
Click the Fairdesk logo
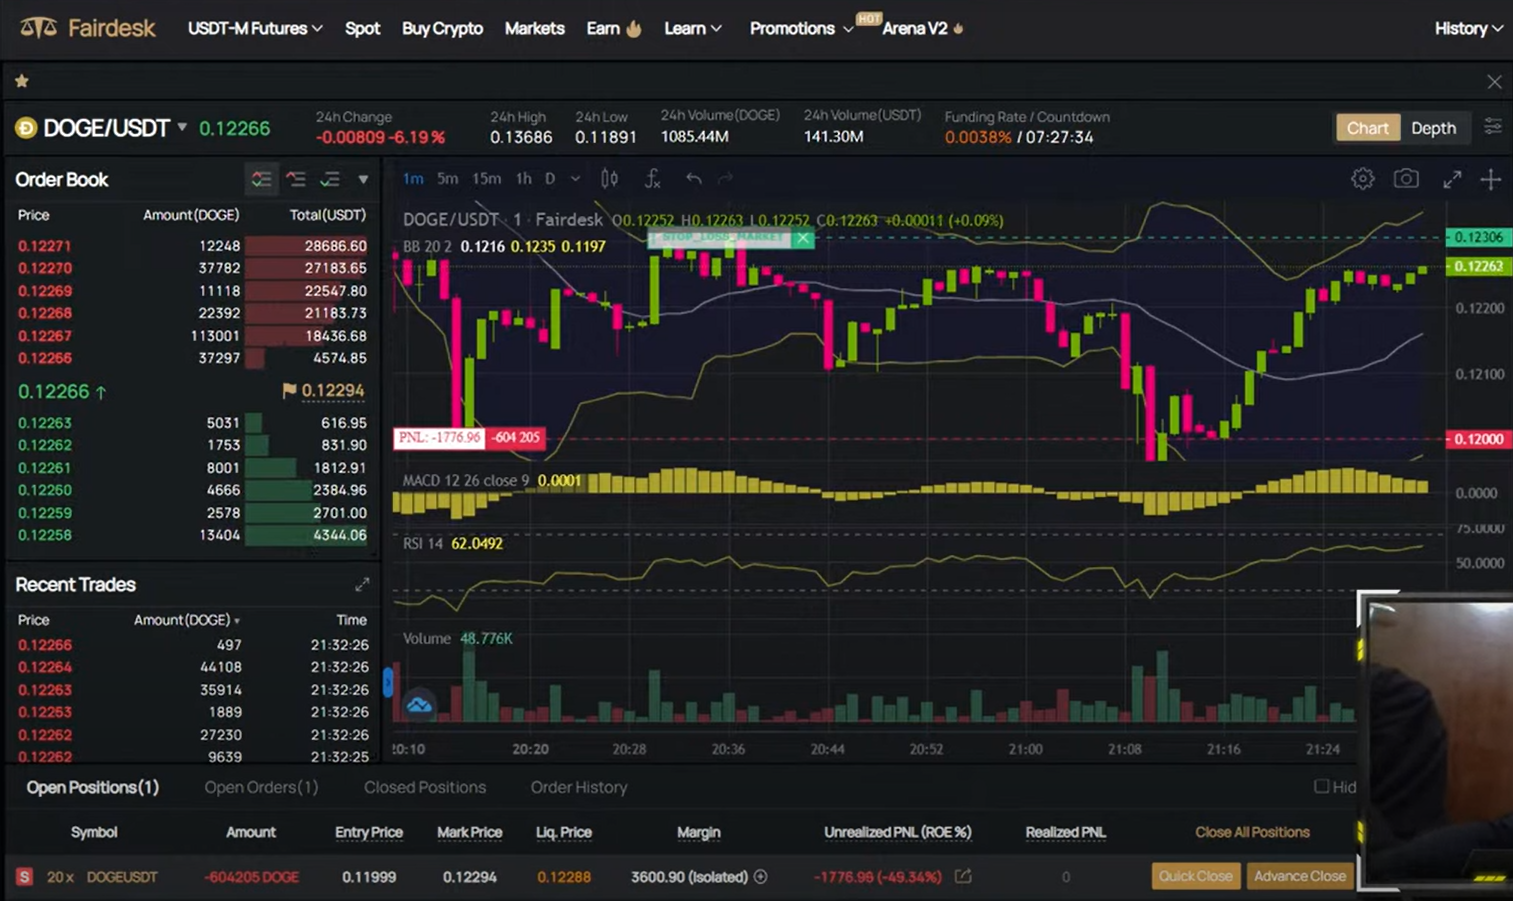[88, 28]
